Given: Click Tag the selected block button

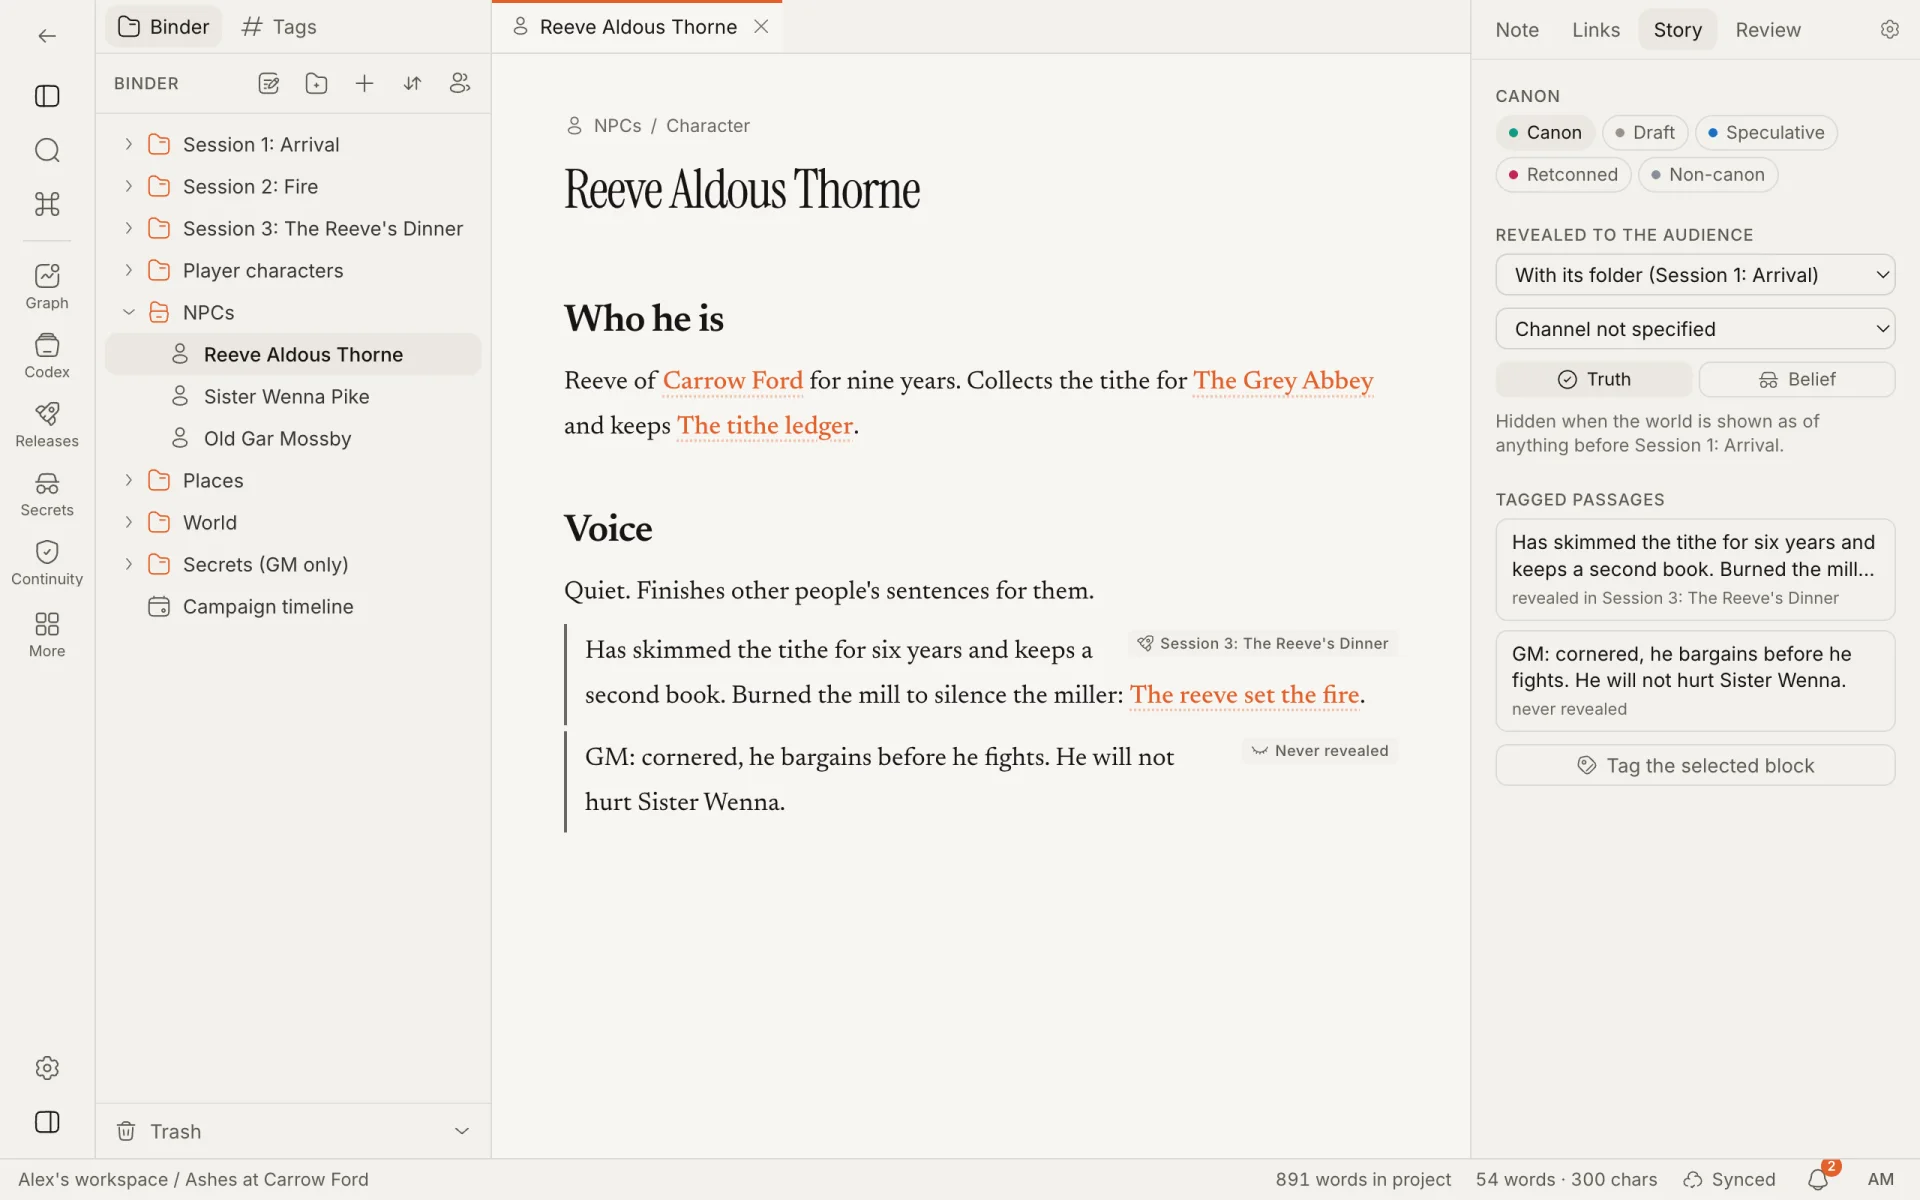Looking at the screenshot, I should coord(1695,765).
